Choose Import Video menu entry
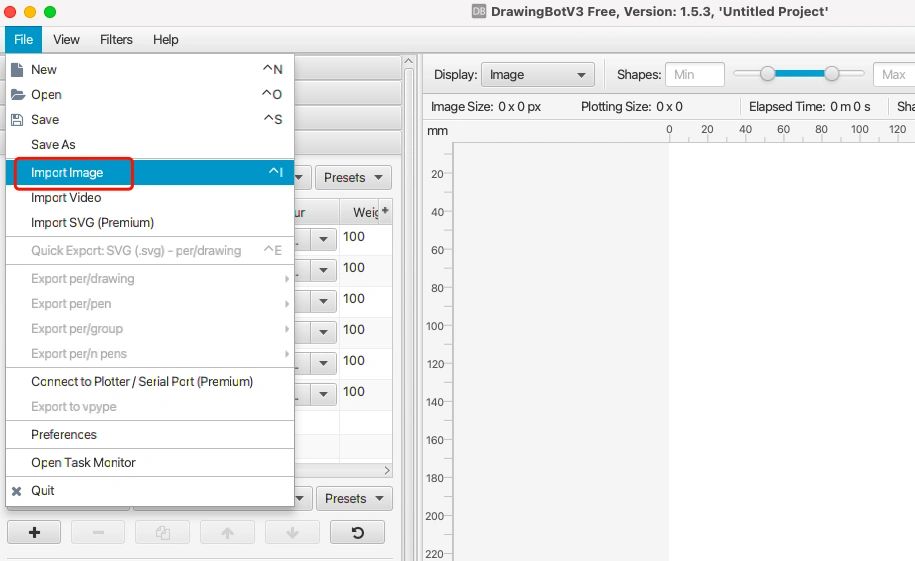Screen dimensions: 915x561 (66, 198)
